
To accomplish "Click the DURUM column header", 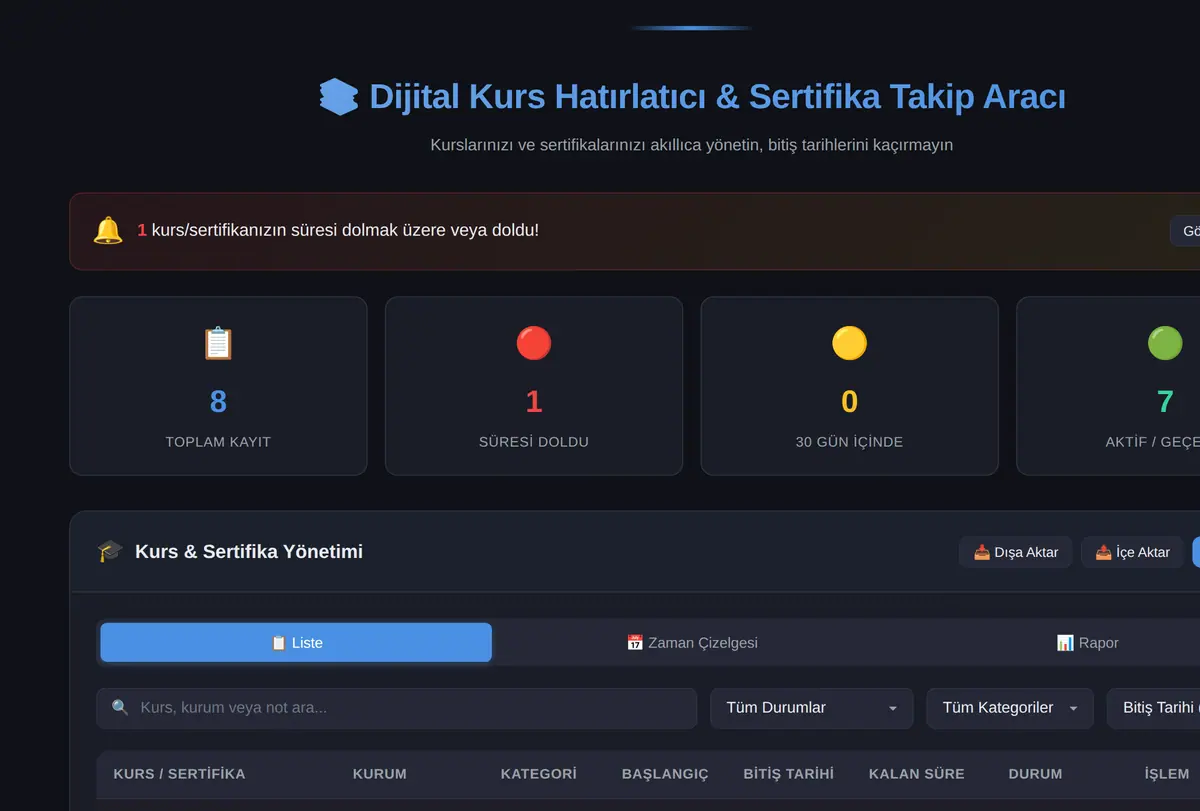I will [1035, 774].
